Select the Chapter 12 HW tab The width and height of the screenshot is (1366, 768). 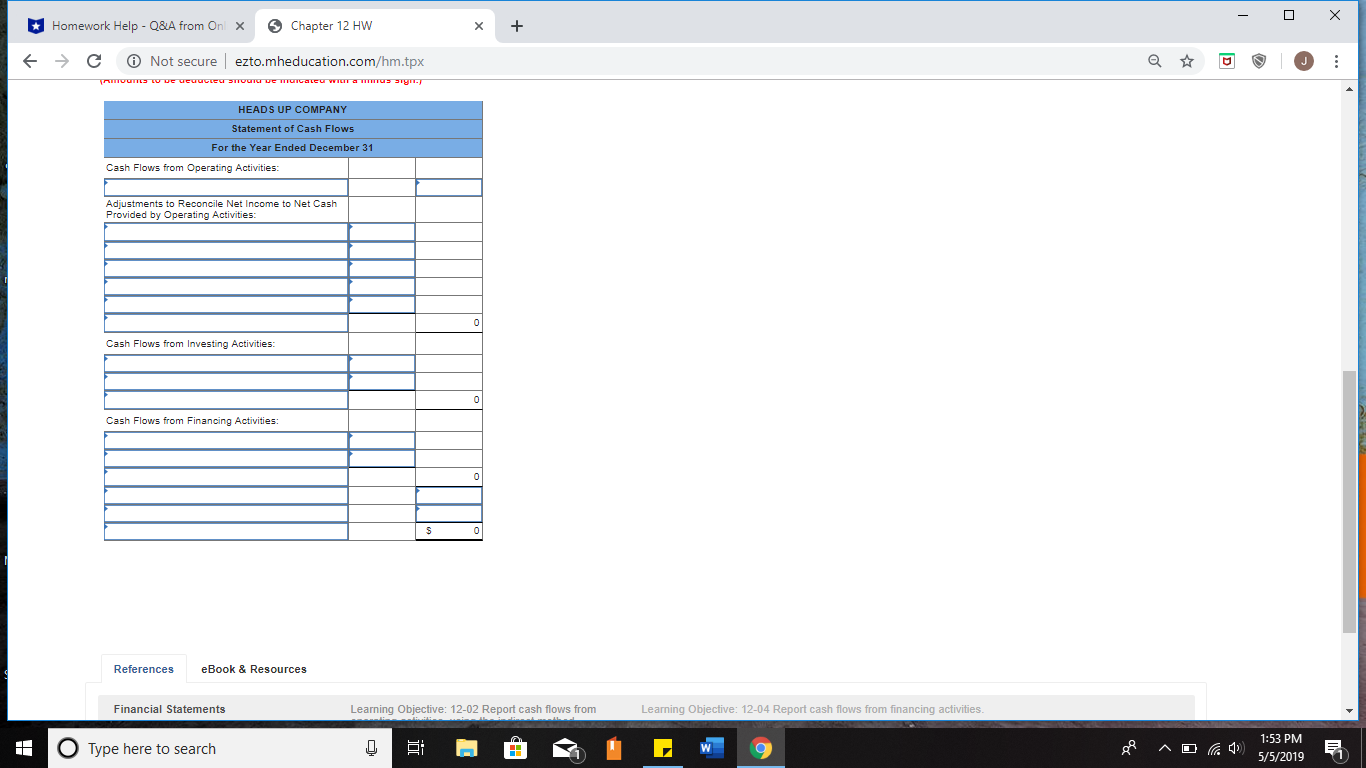tap(375, 26)
